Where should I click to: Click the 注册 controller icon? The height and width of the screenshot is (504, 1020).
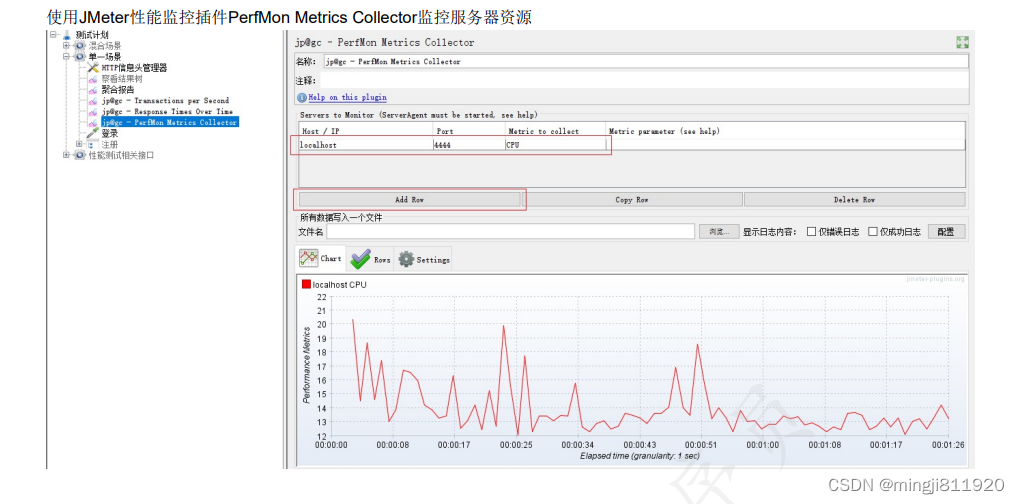91,144
